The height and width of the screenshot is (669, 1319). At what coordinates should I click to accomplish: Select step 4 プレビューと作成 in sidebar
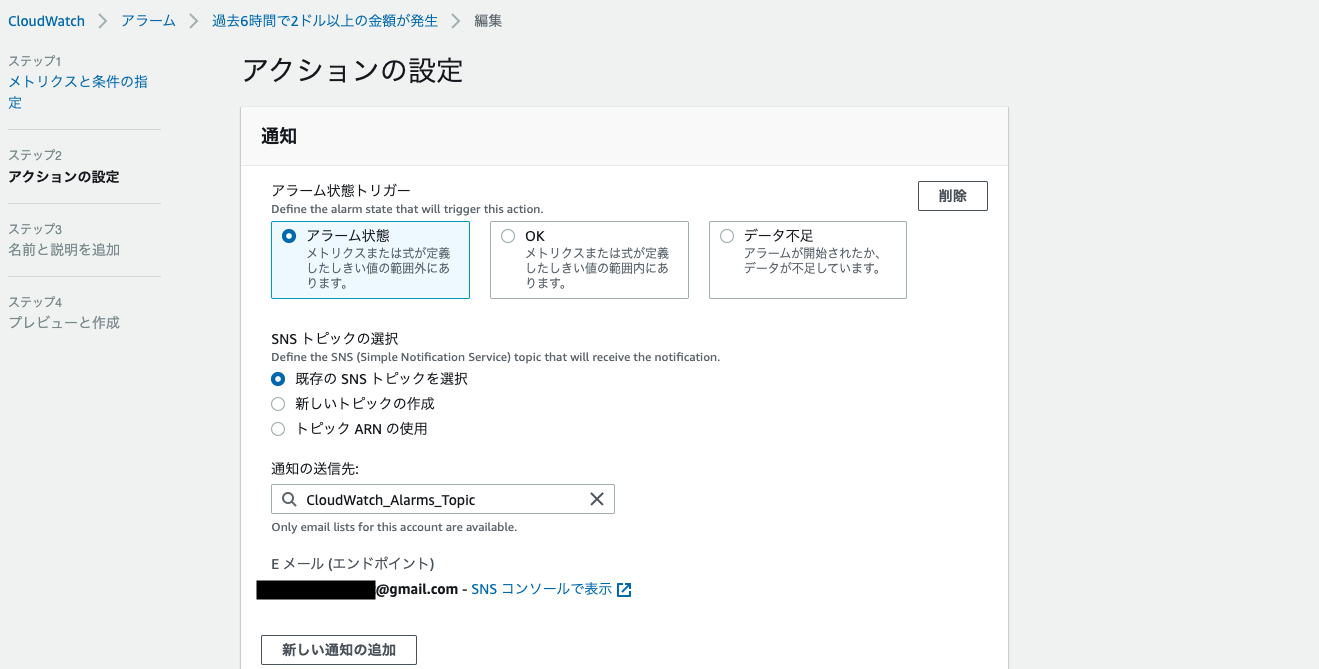64,323
